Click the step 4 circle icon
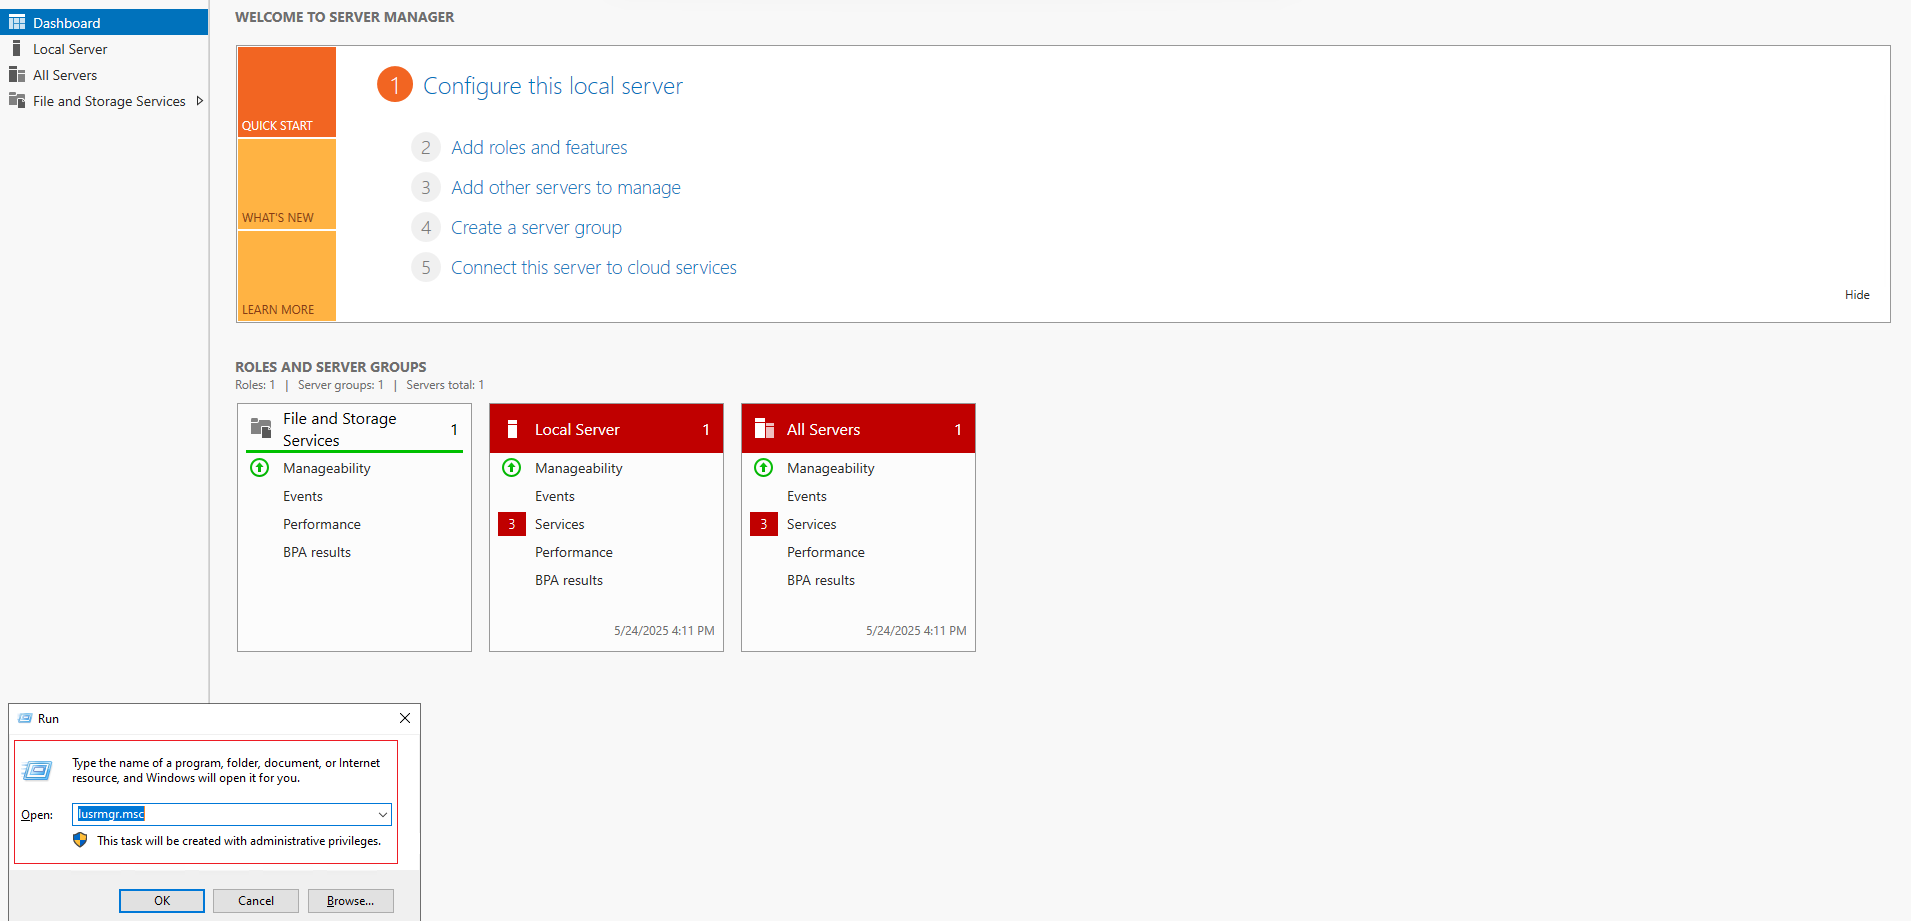 (426, 228)
